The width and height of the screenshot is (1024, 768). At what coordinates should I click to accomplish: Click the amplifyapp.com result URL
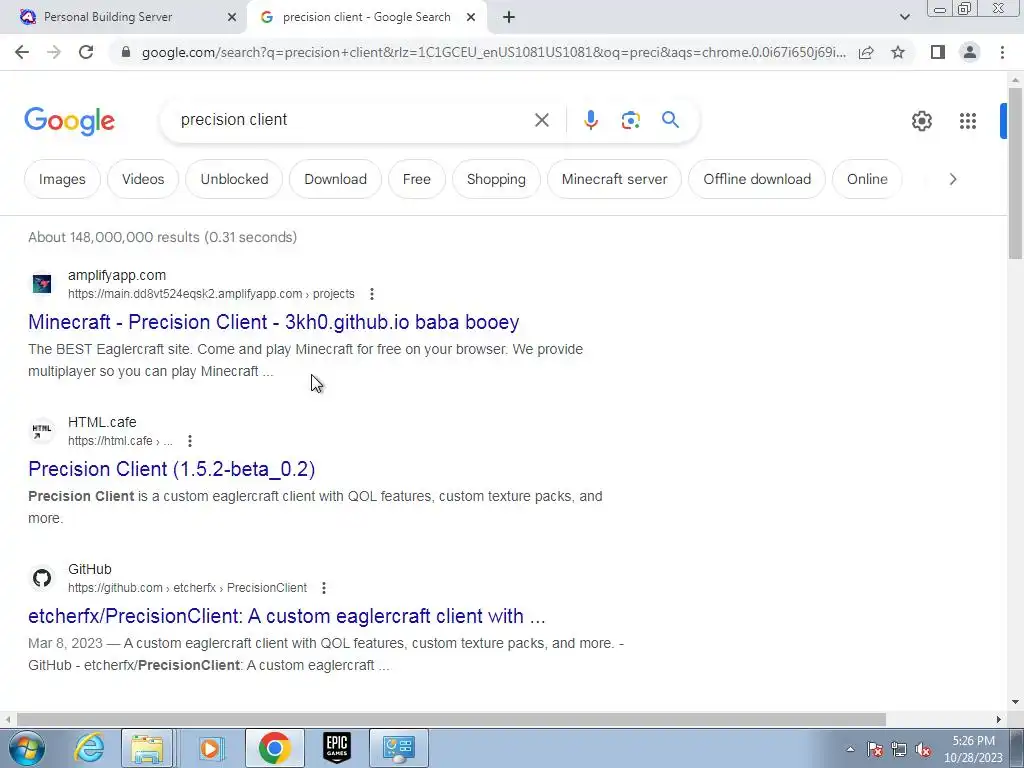[211, 294]
